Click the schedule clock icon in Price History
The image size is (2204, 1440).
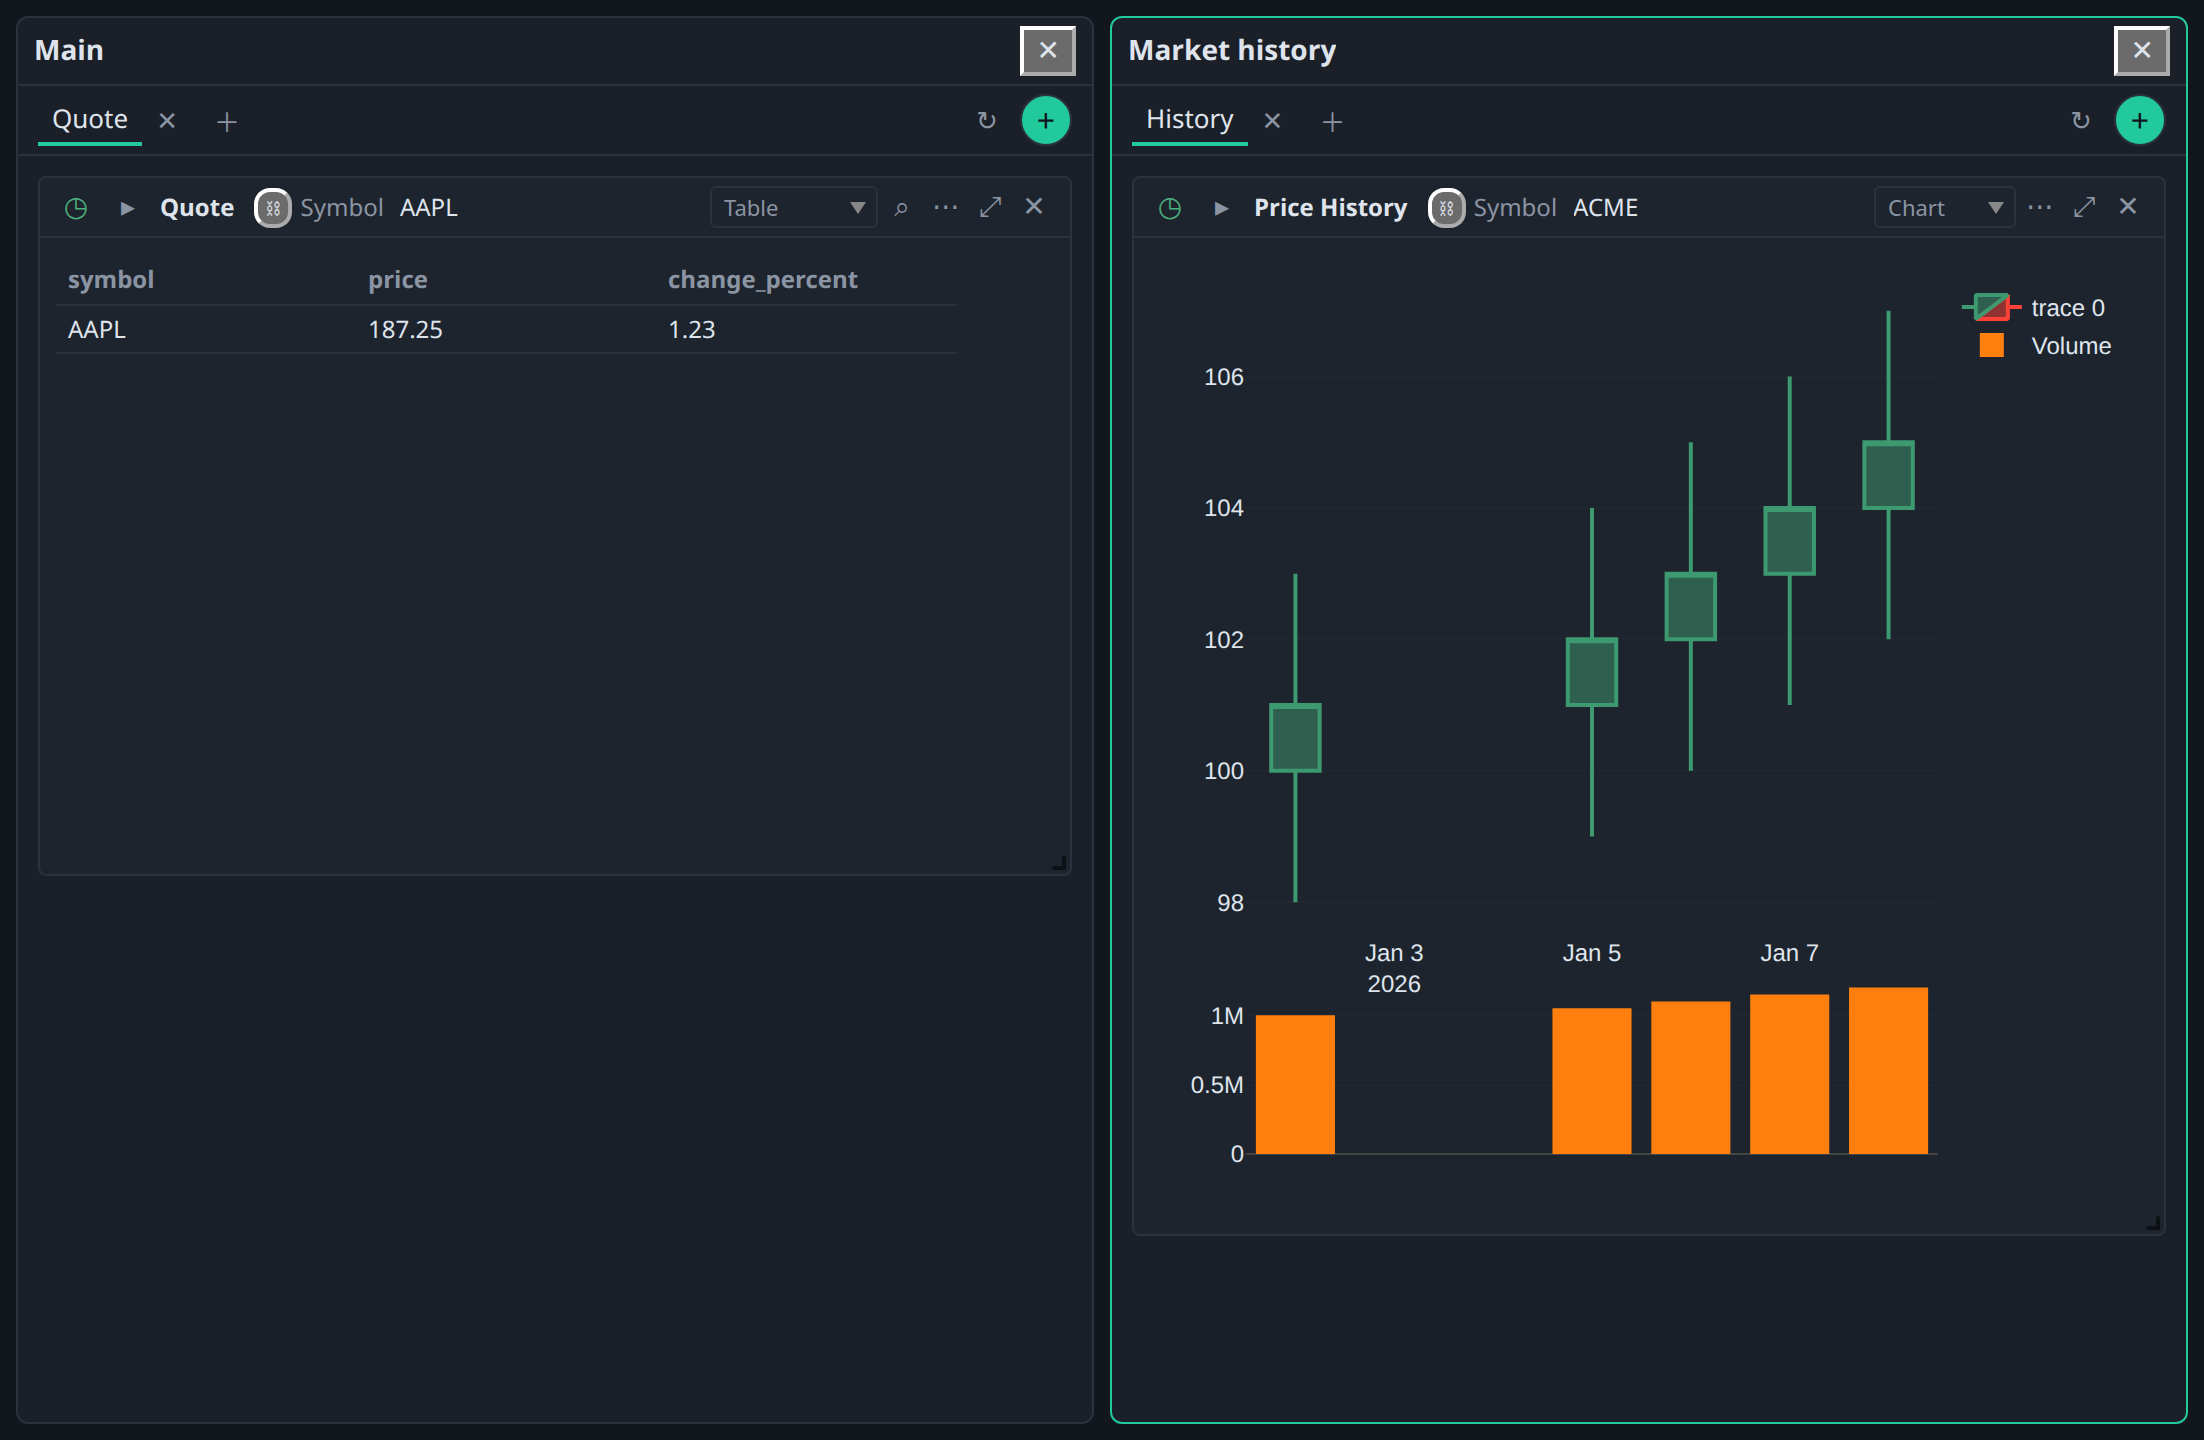[1170, 208]
